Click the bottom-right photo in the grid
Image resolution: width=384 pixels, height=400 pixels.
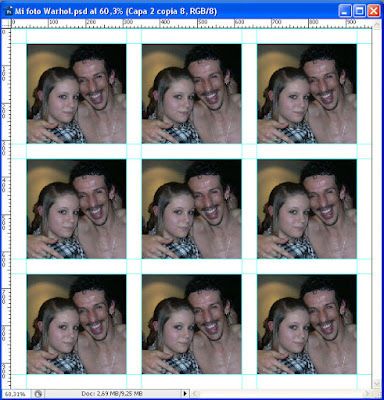307,324
